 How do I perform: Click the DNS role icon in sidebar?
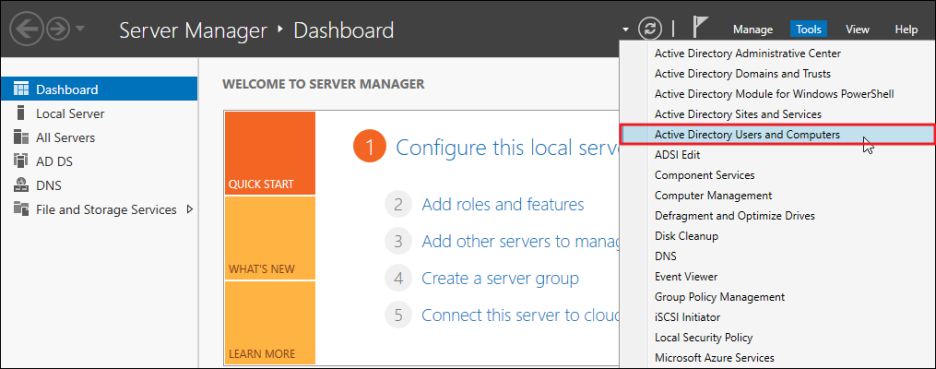click(21, 185)
